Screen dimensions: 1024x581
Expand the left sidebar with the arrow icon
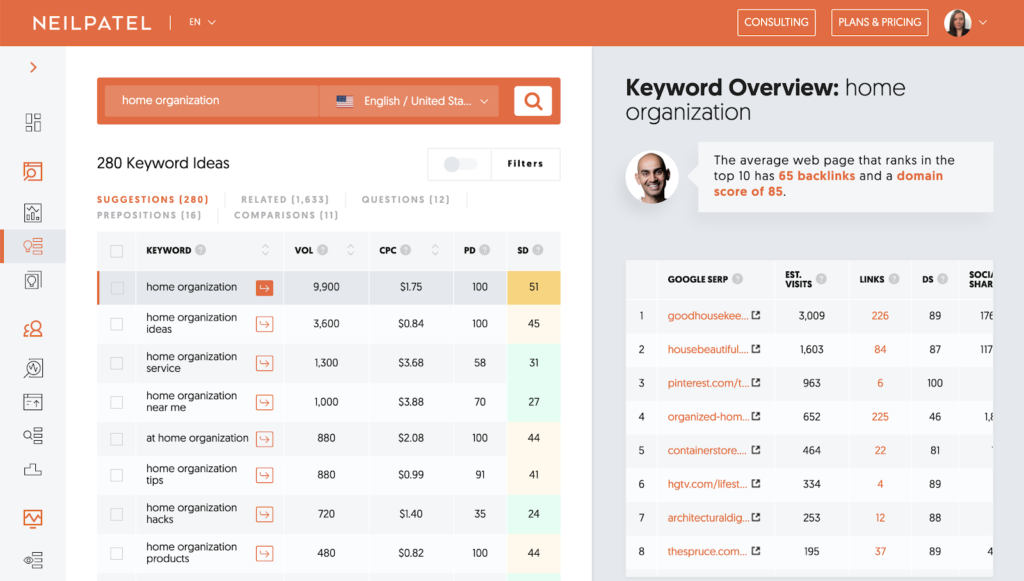(33, 67)
